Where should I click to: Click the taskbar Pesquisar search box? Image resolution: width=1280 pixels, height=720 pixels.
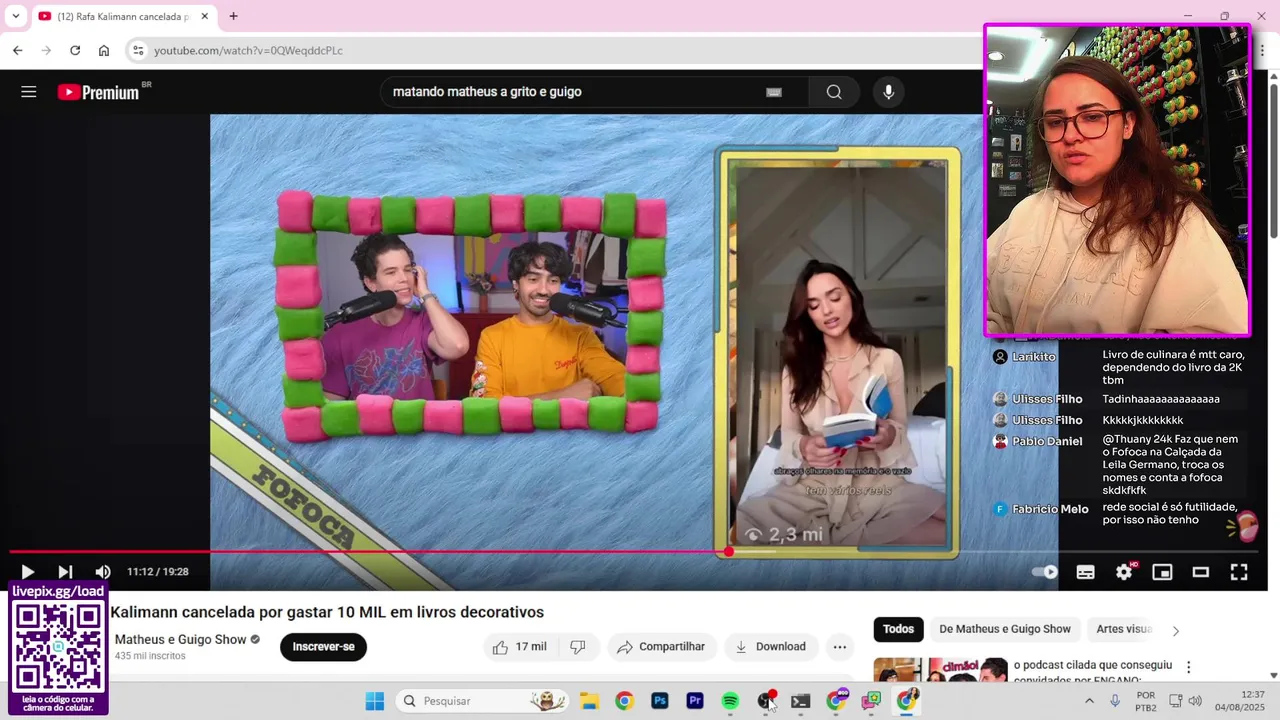483,701
